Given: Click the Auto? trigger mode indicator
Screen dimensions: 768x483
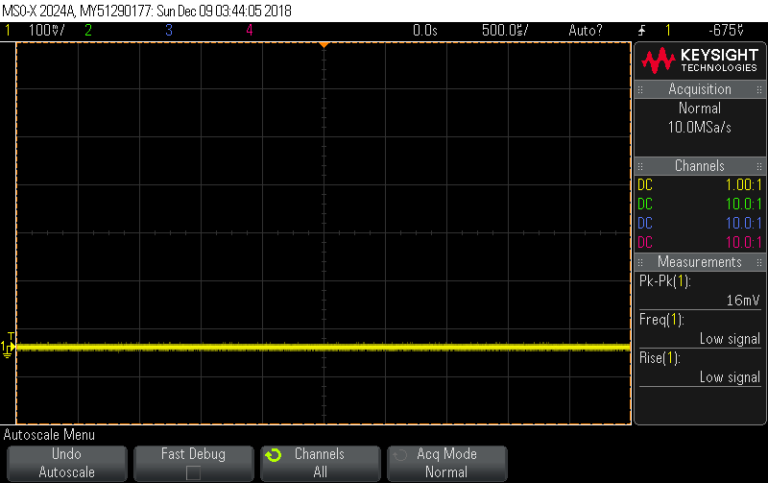Looking at the screenshot, I should (x=585, y=30).
